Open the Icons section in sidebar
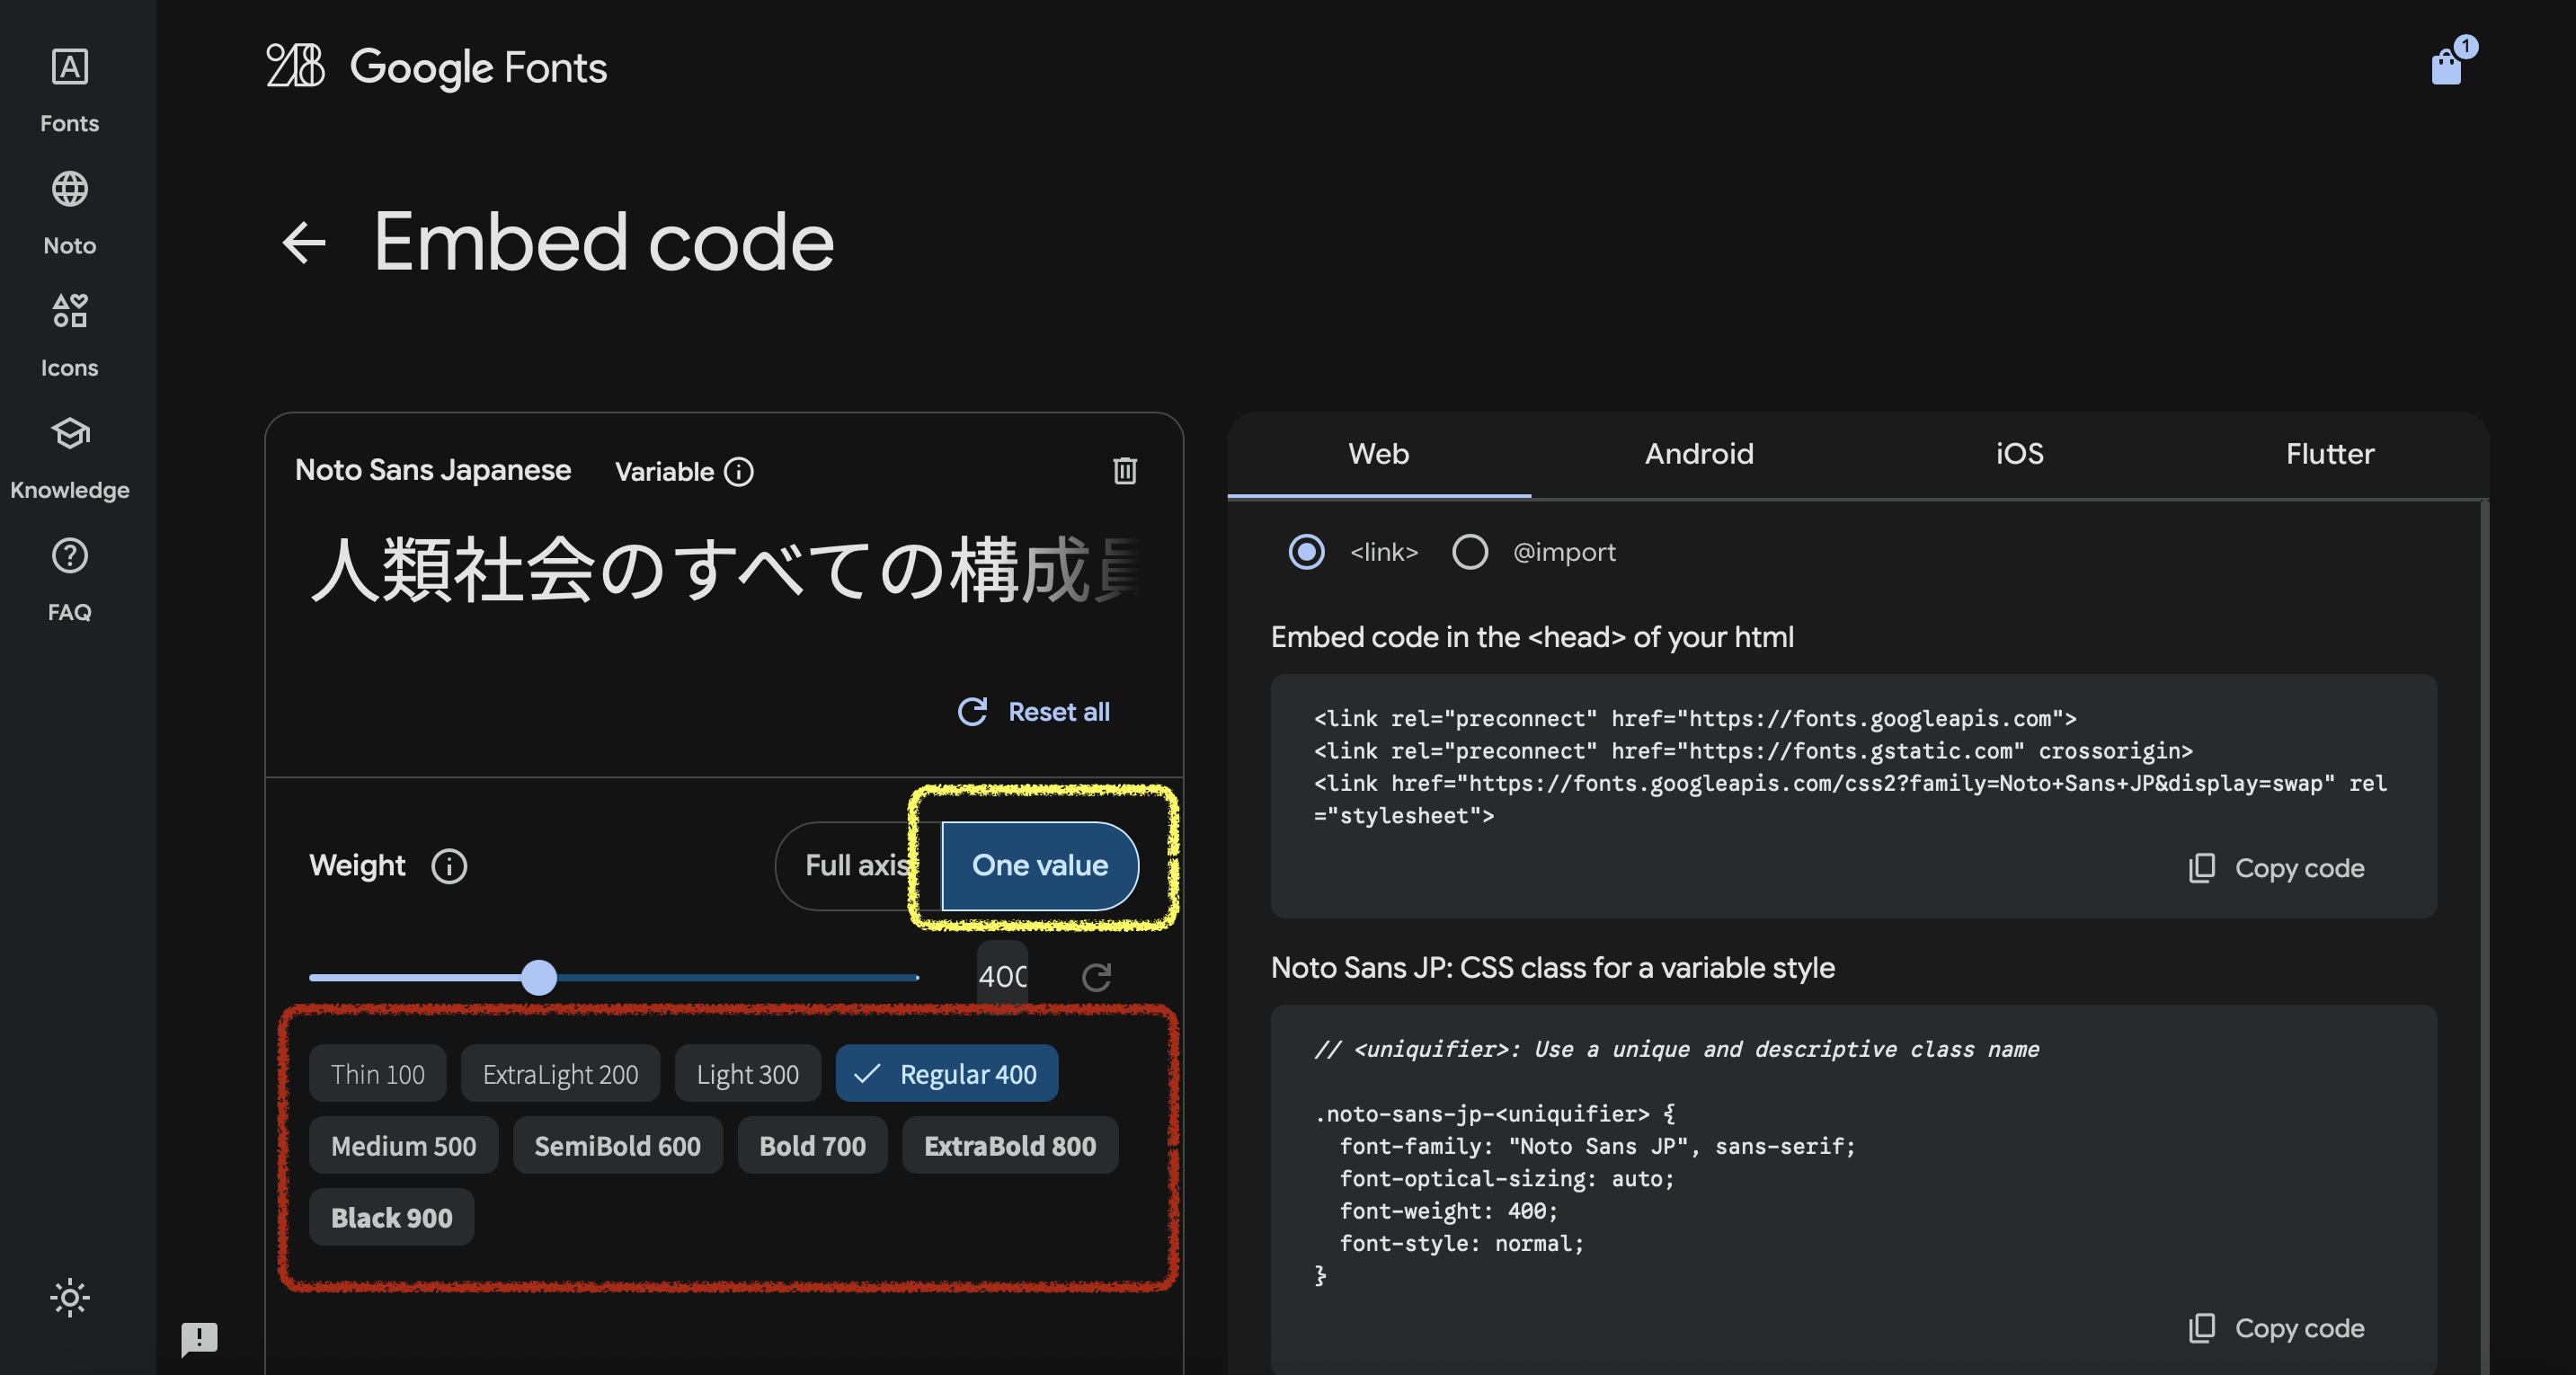Image resolution: width=2576 pixels, height=1375 pixels. [x=69, y=335]
